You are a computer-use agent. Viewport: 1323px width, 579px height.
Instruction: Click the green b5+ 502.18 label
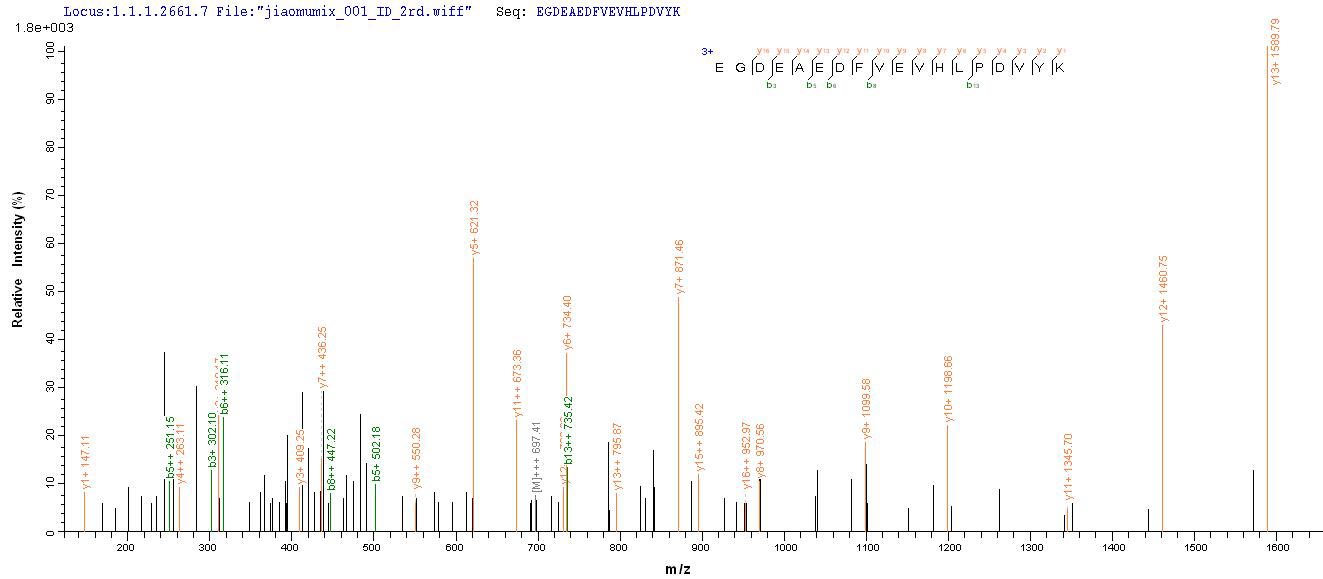coord(376,454)
